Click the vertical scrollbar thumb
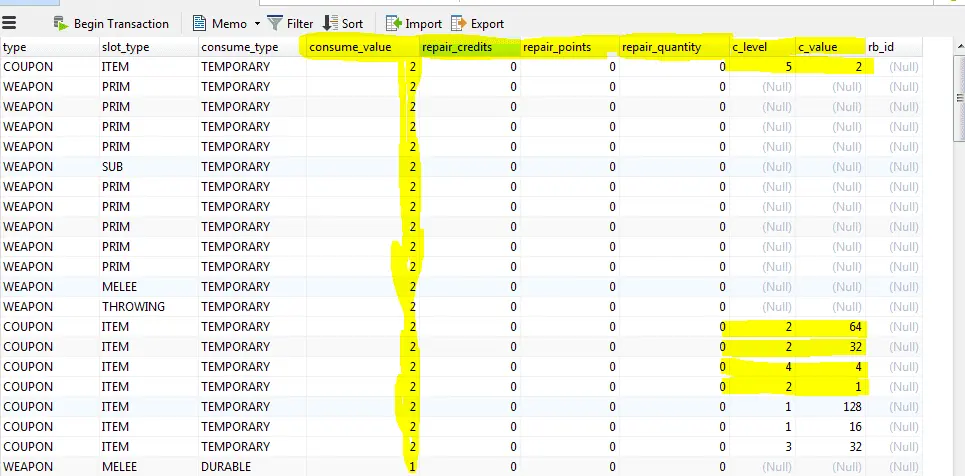This screenshot has height=476, width=965. [x=959, y=97]
